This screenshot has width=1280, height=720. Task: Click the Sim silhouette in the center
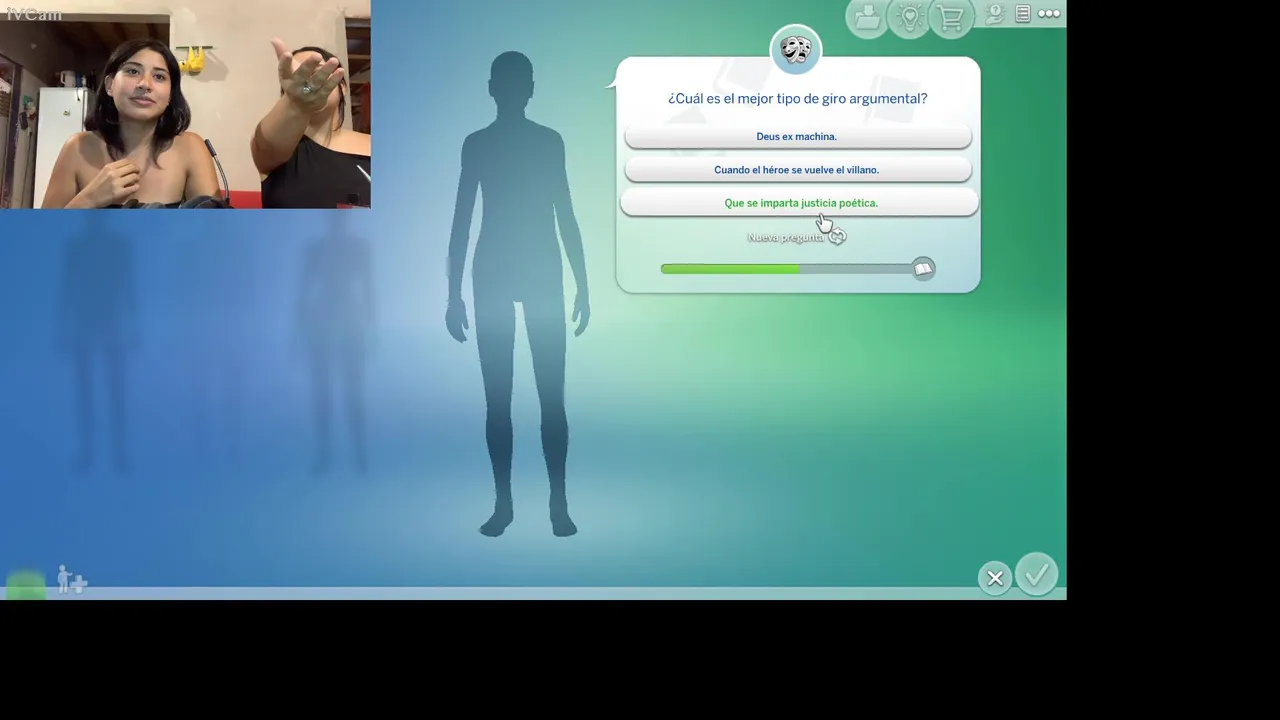[x=517, y=295]
